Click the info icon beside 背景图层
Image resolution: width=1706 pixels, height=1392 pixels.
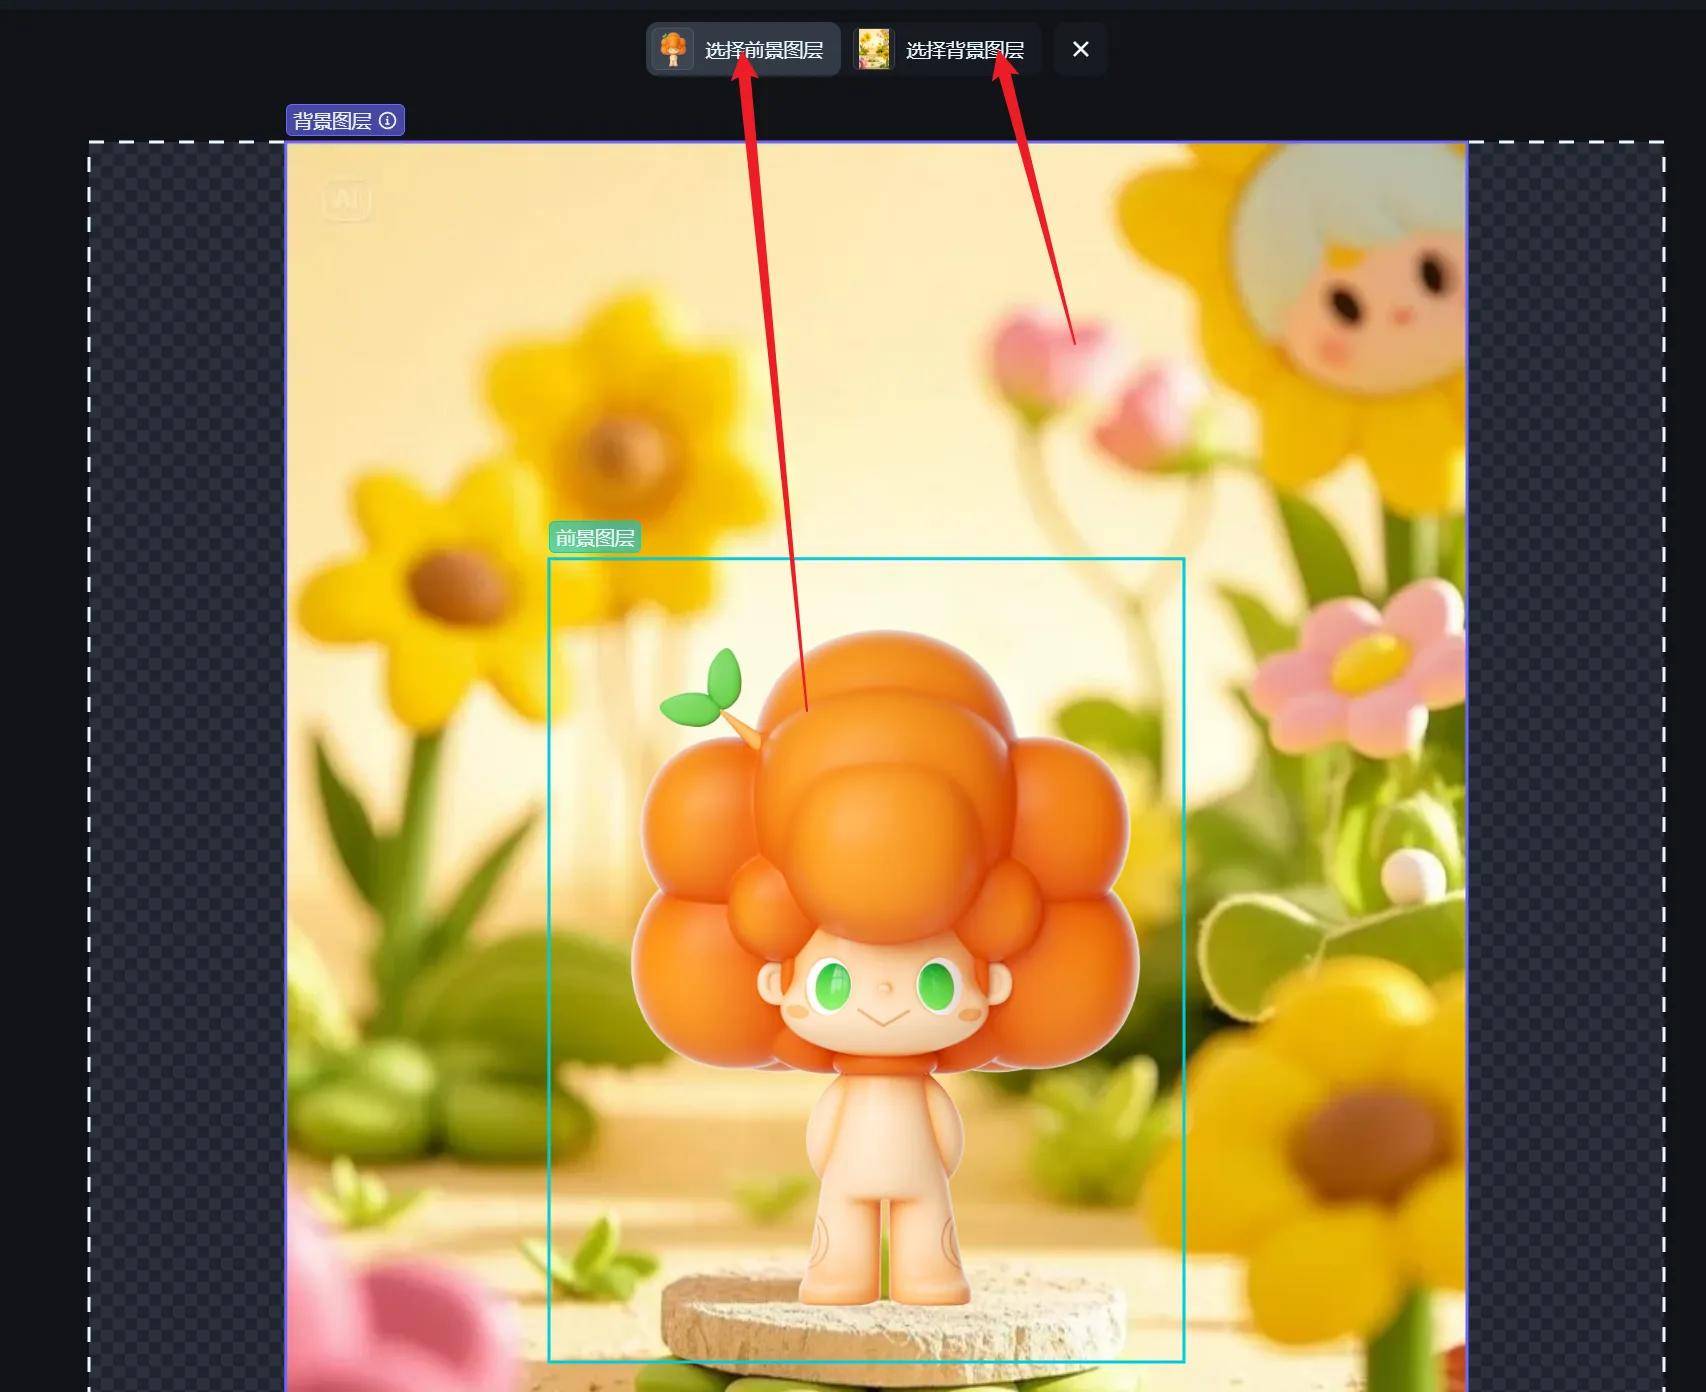[388, 121]
